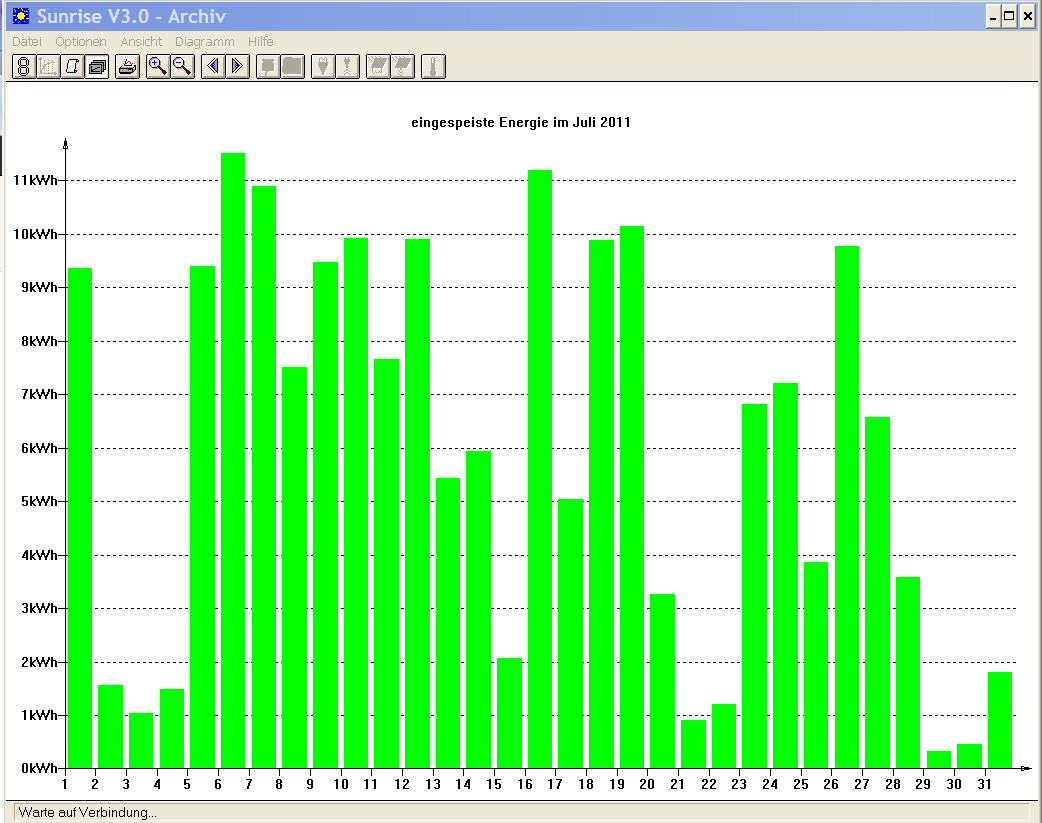Maximize the Sunrise window

point(1009,17)
